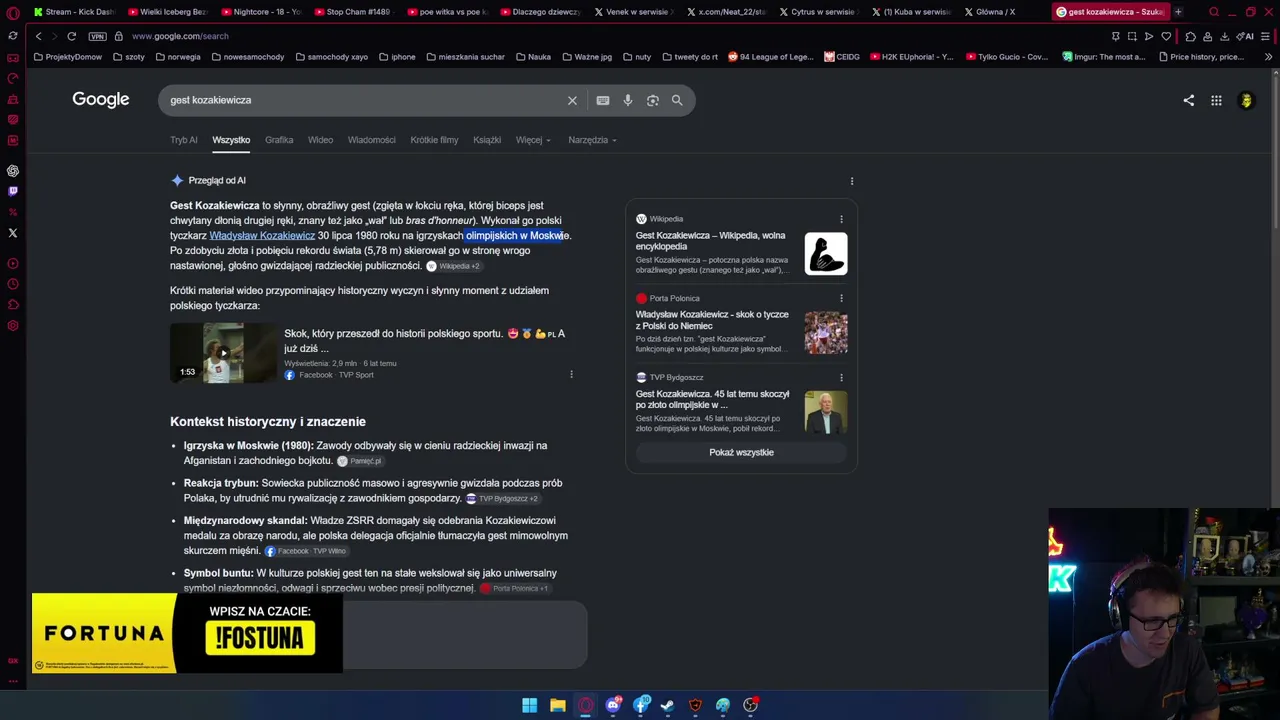Open the Pamięć.pl source chip

pyautogui.click(x=360, y=461)
